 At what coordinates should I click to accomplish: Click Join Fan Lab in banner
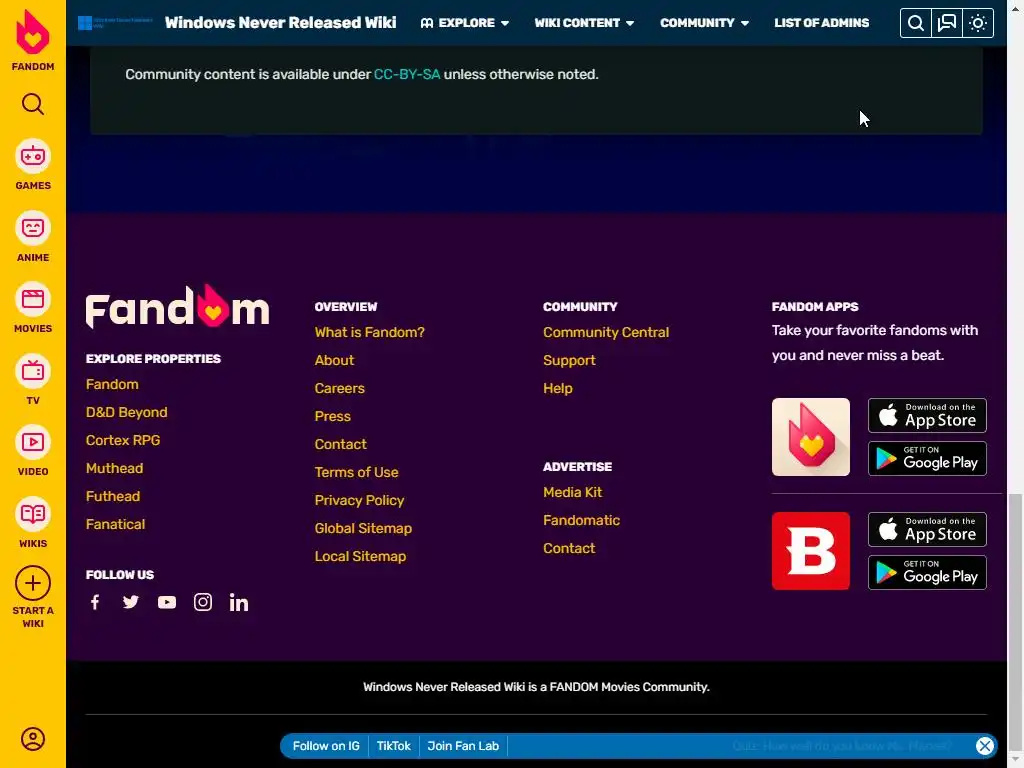click(463, 746)
